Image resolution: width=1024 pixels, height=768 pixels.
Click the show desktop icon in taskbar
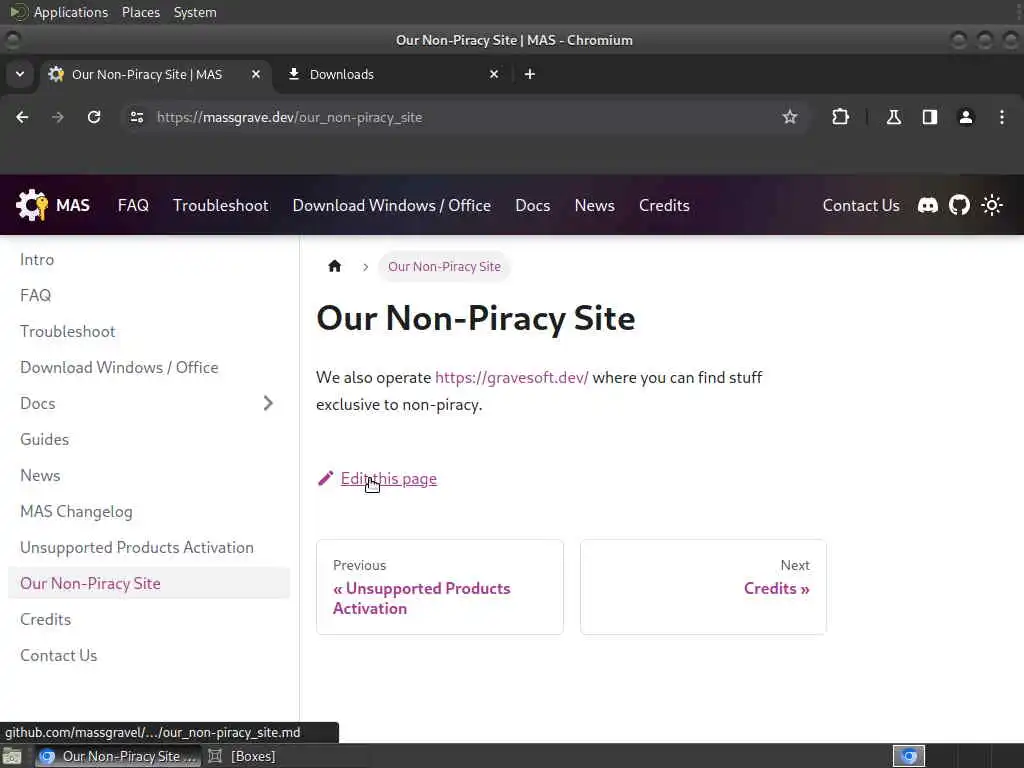click(x=12, y=757)
